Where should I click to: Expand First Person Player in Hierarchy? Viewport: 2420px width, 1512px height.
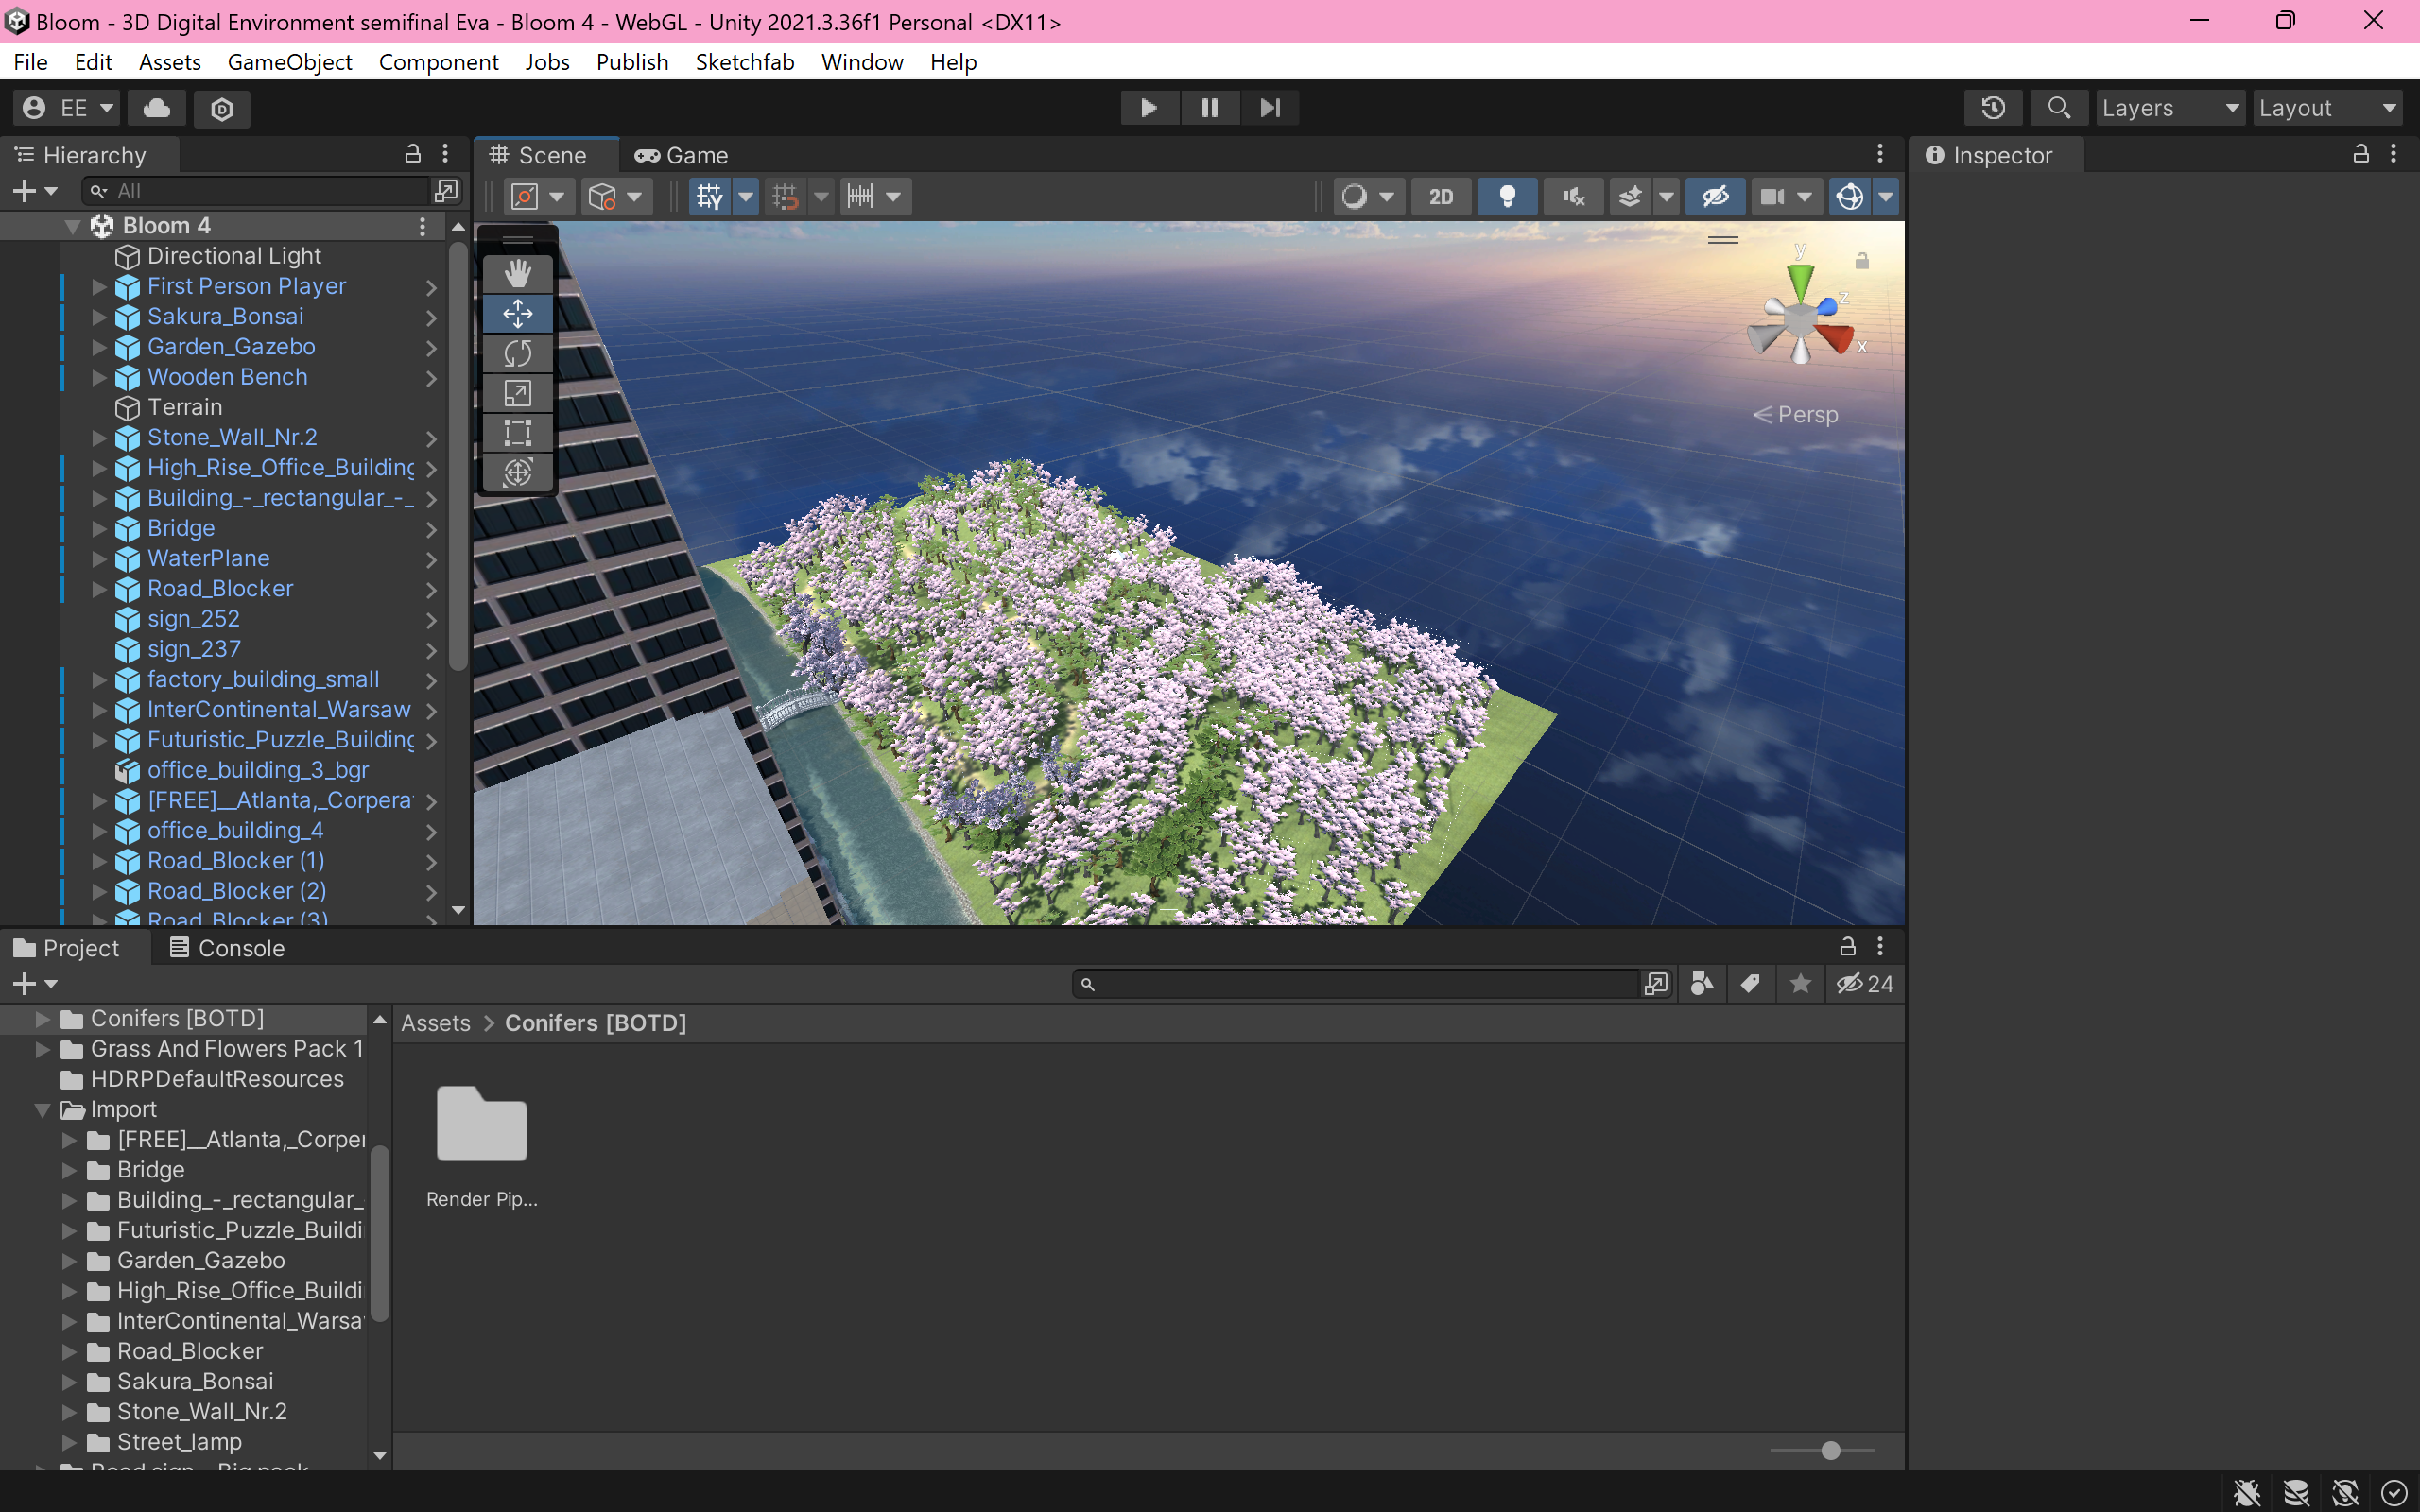pos(99,286)
